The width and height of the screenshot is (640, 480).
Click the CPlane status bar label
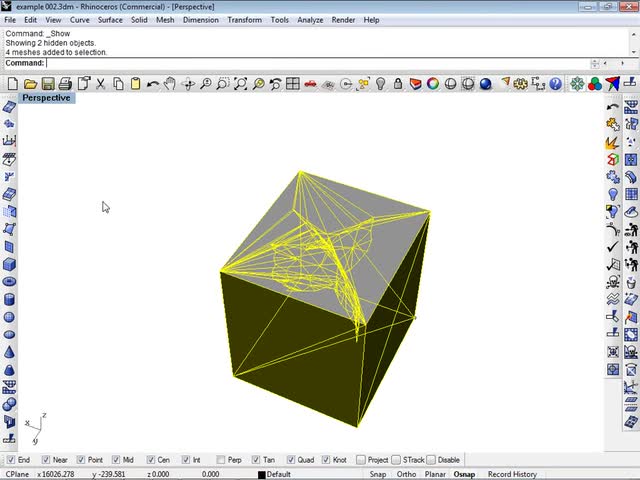tap(18, 474)
